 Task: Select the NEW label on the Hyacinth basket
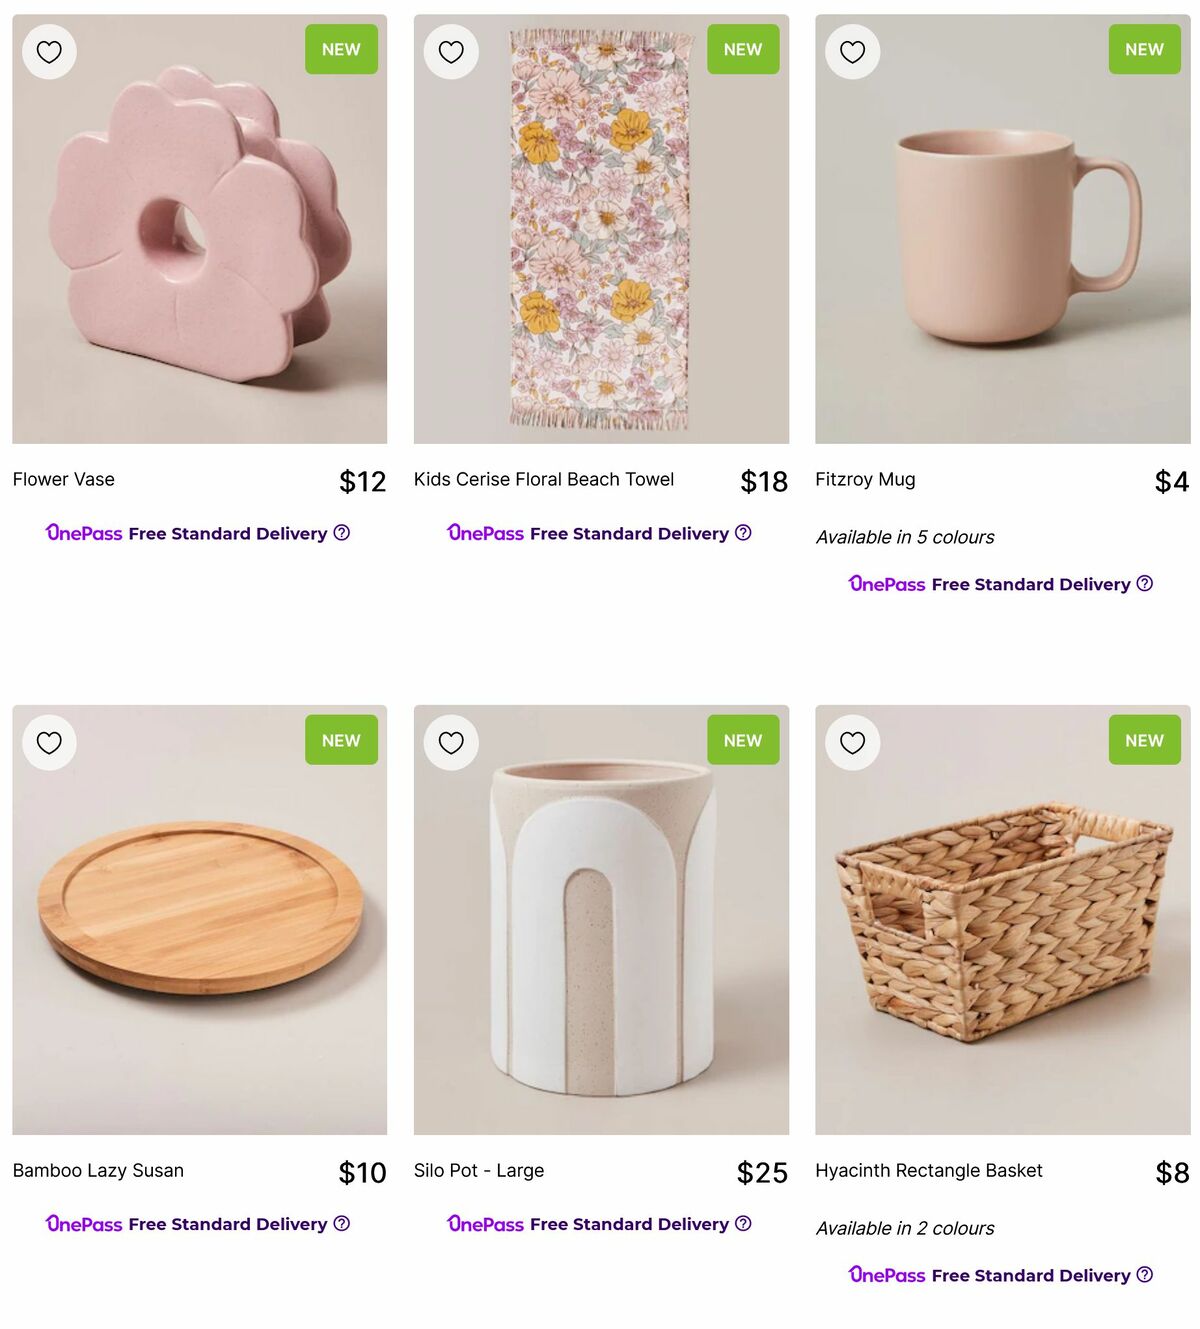pos(1144,740)
